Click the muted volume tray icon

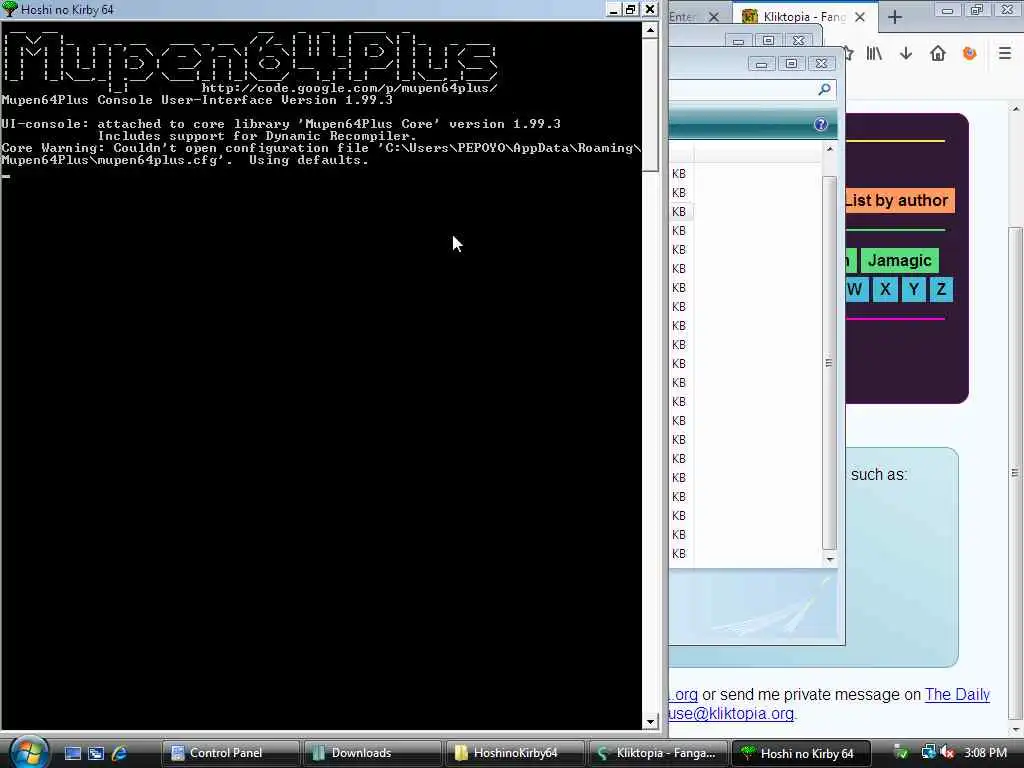pos(948,753)
